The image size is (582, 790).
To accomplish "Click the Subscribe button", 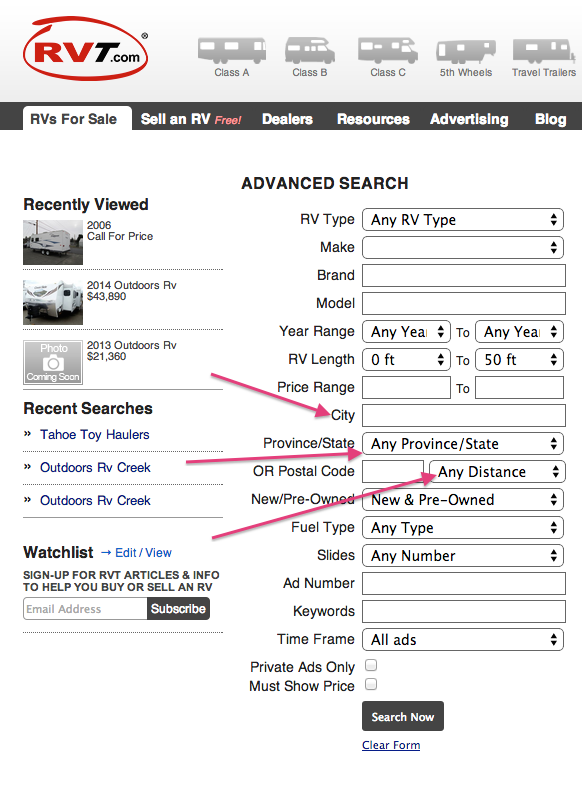I will 178,609.
